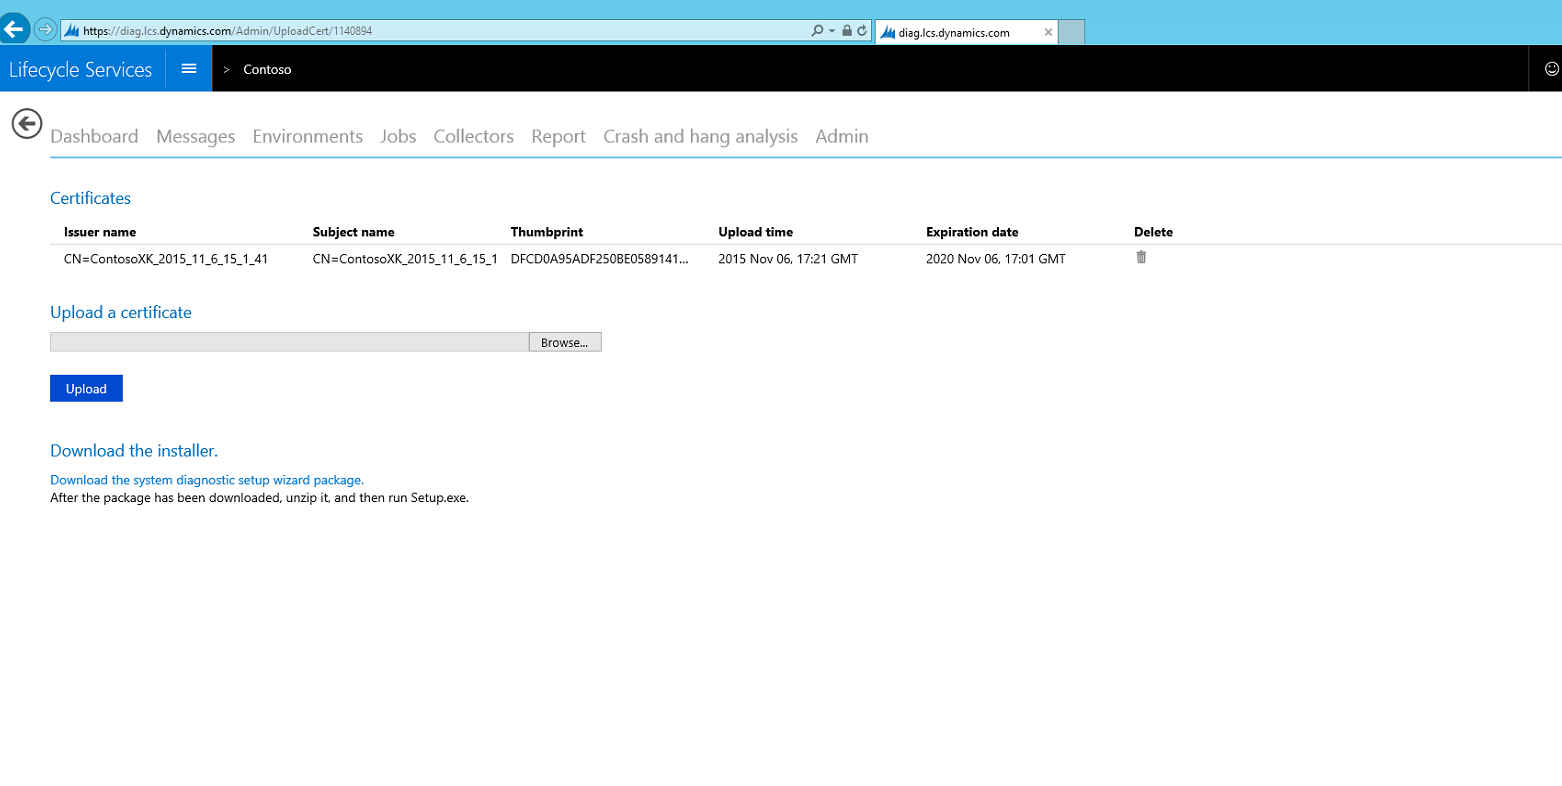Click the refresh icon in address bar

point(862,31)
